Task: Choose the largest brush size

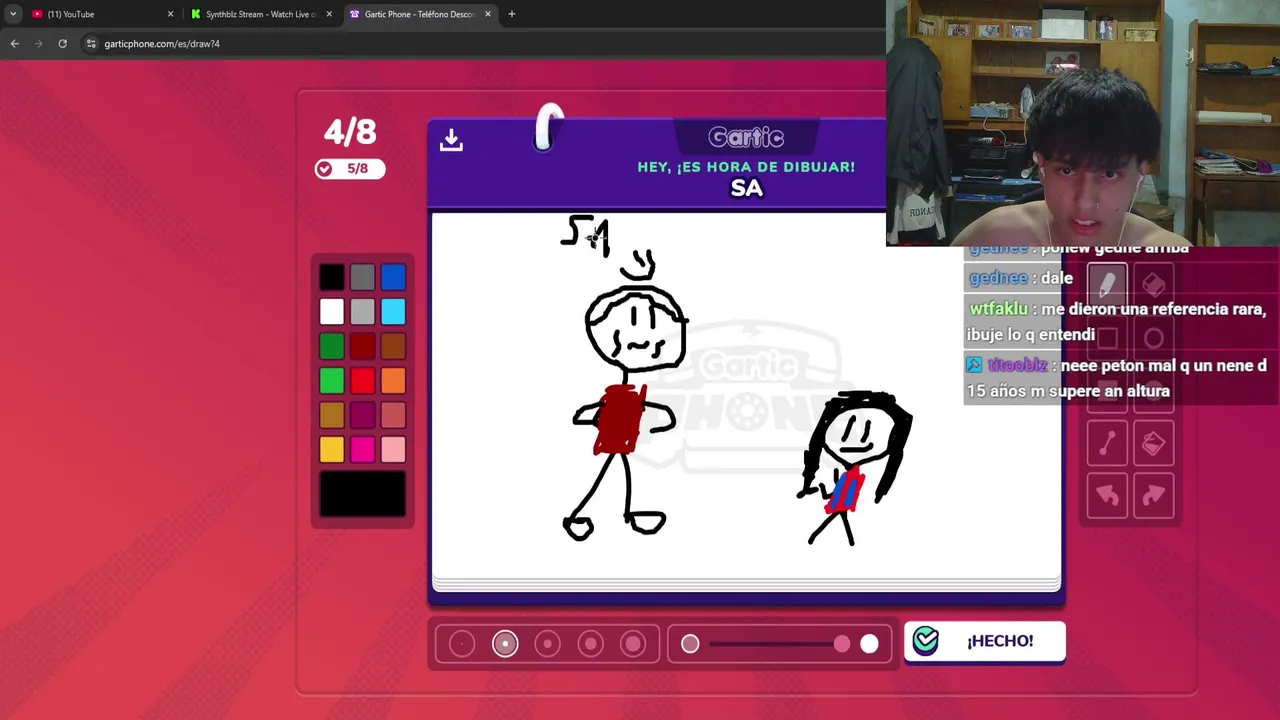Action: click(x=633, y=644)
